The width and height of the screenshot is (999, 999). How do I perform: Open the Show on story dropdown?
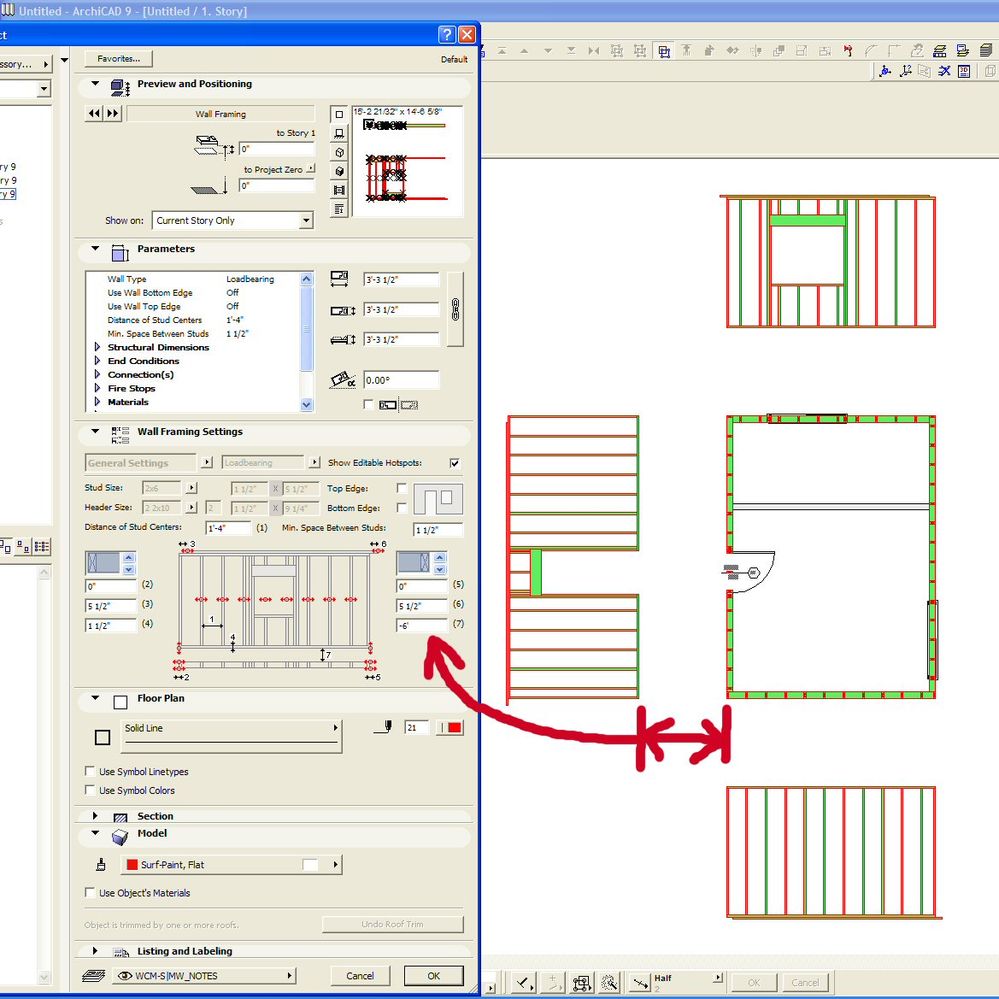point(306,220)
